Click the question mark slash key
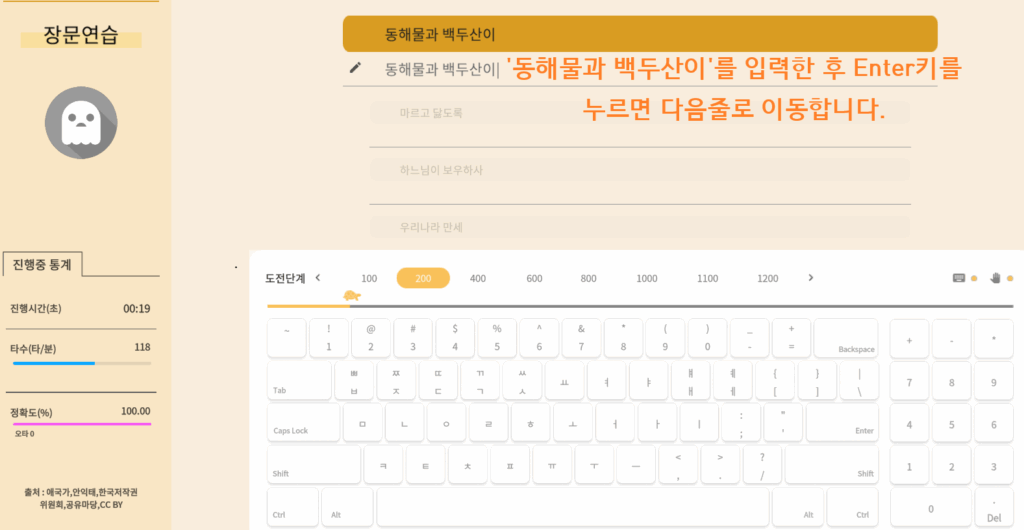This screenshot has width=1024, height=530. pos(762,465)
